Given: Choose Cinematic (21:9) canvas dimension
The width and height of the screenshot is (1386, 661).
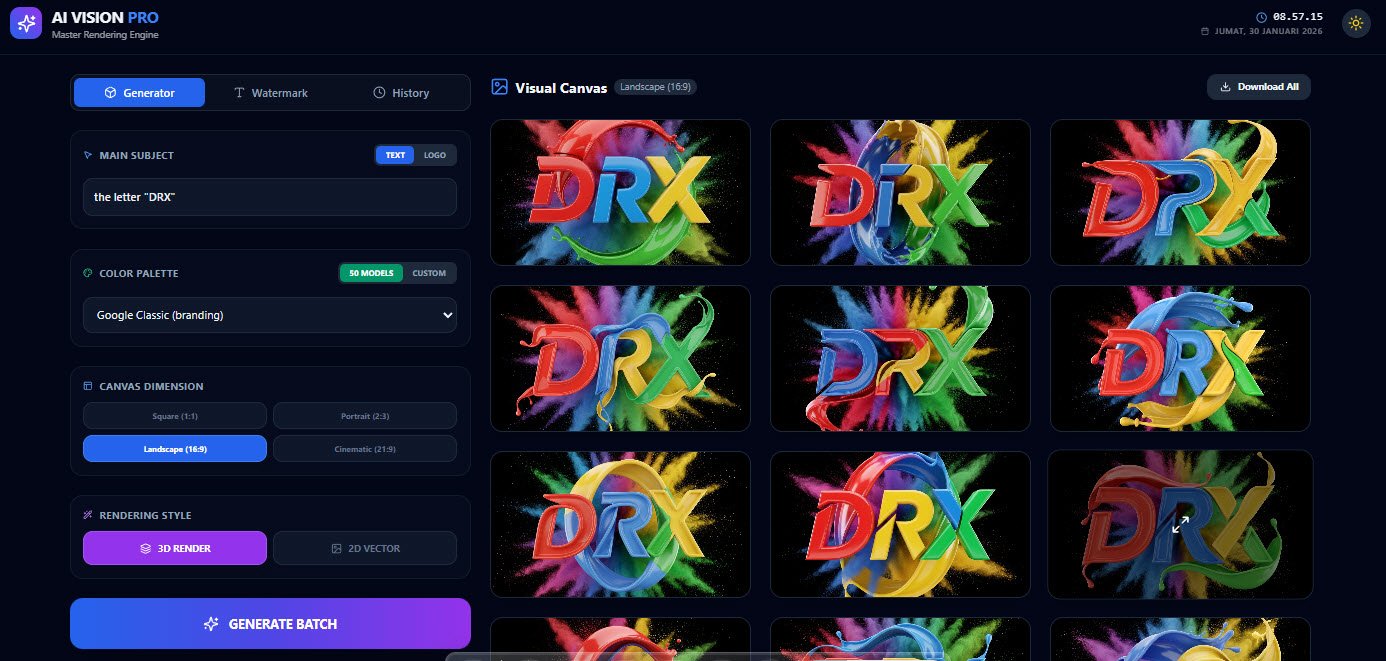Looking at the screenshot, I should pyautogui.click(x=365, y=449).
